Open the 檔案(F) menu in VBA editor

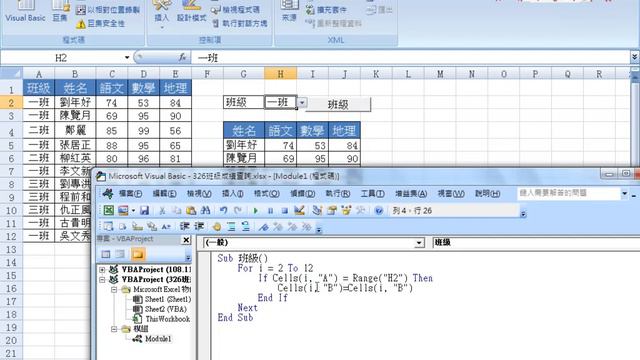pyautogui.click(x=130, y=194)
